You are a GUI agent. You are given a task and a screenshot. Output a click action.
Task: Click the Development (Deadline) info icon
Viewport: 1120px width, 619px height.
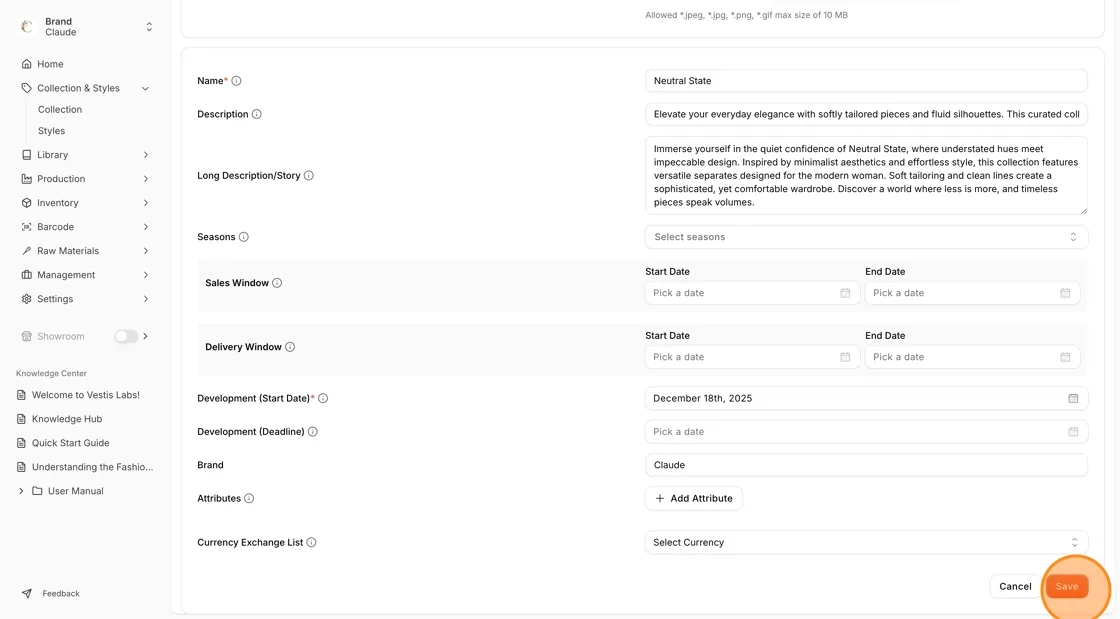[x=313, y=432]
